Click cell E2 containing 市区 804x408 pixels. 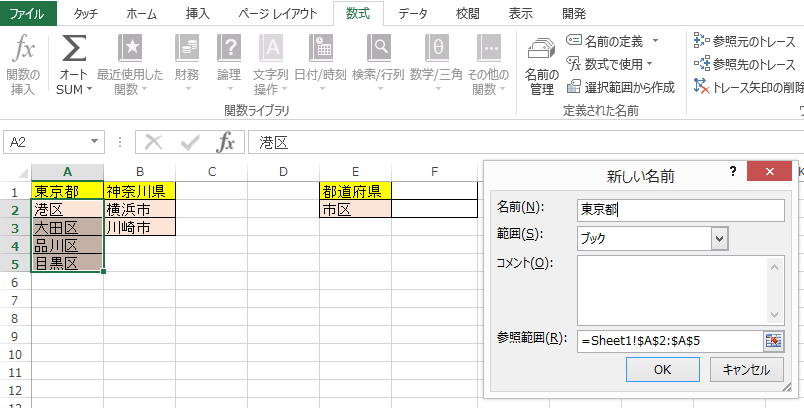coord(355,209)
